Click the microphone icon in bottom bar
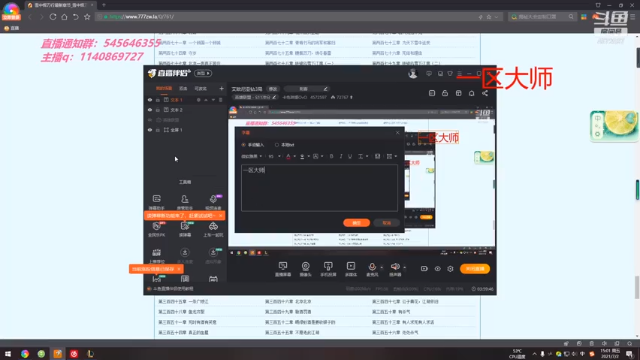Viewport: 640px width, 360px height. pos(372,267)
